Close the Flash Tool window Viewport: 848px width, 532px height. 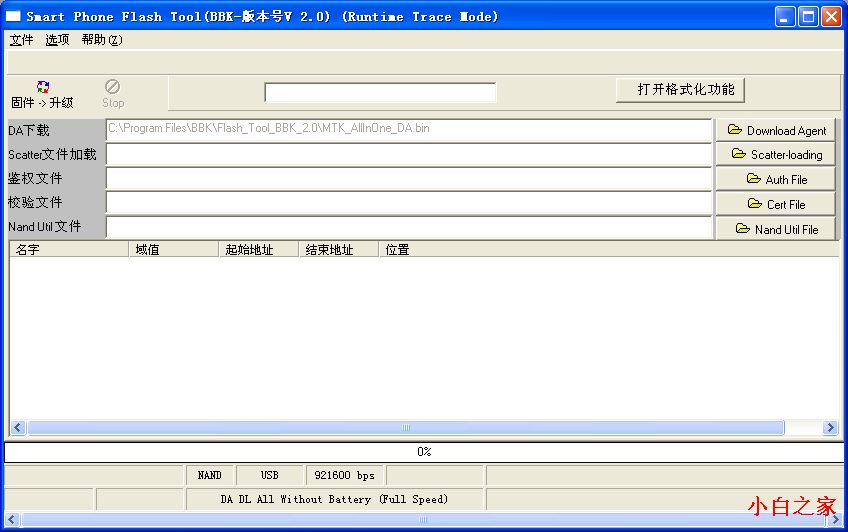pos(831,17)
